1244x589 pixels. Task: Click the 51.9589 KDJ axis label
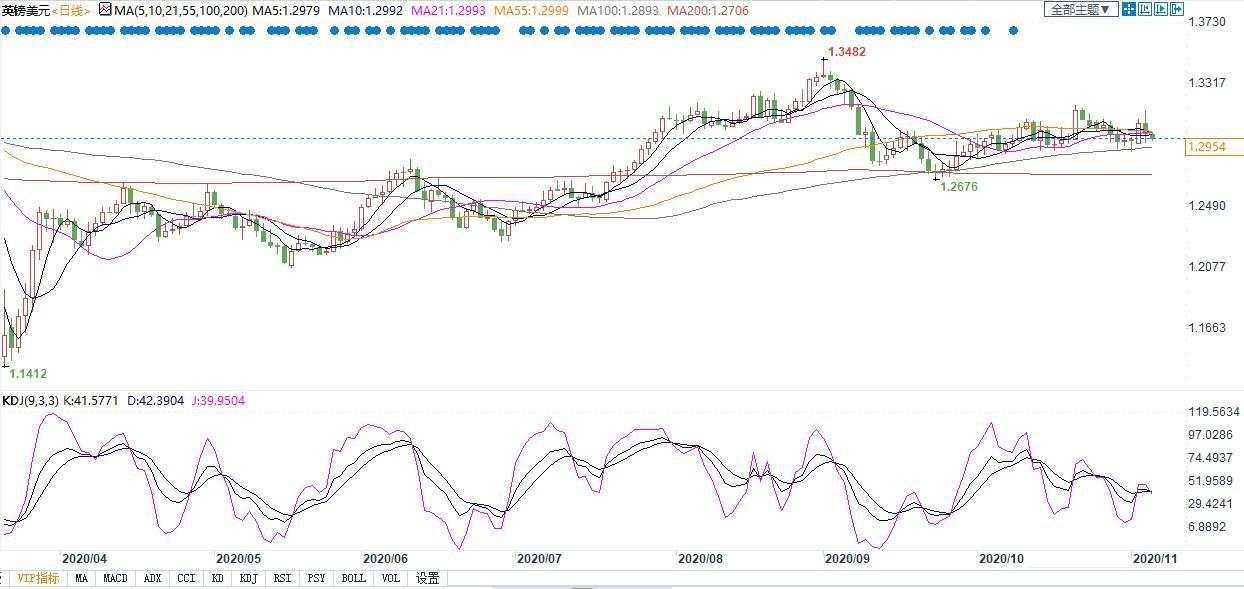[x=1210, y=481]
